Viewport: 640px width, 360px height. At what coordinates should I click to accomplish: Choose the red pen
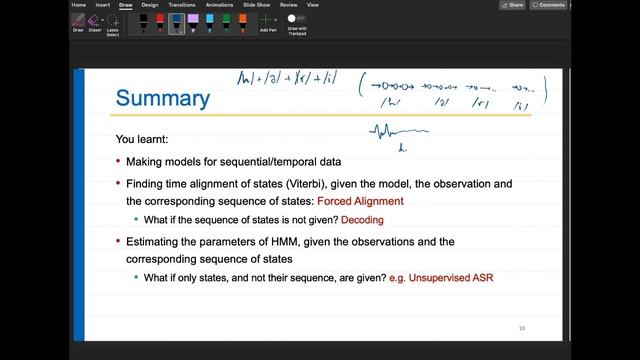click(x=160, y=23)
